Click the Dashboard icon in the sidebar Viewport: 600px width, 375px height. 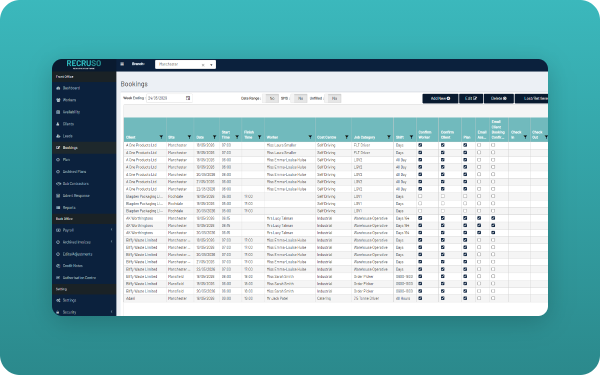pyautogui.click(x=58, y=88)
